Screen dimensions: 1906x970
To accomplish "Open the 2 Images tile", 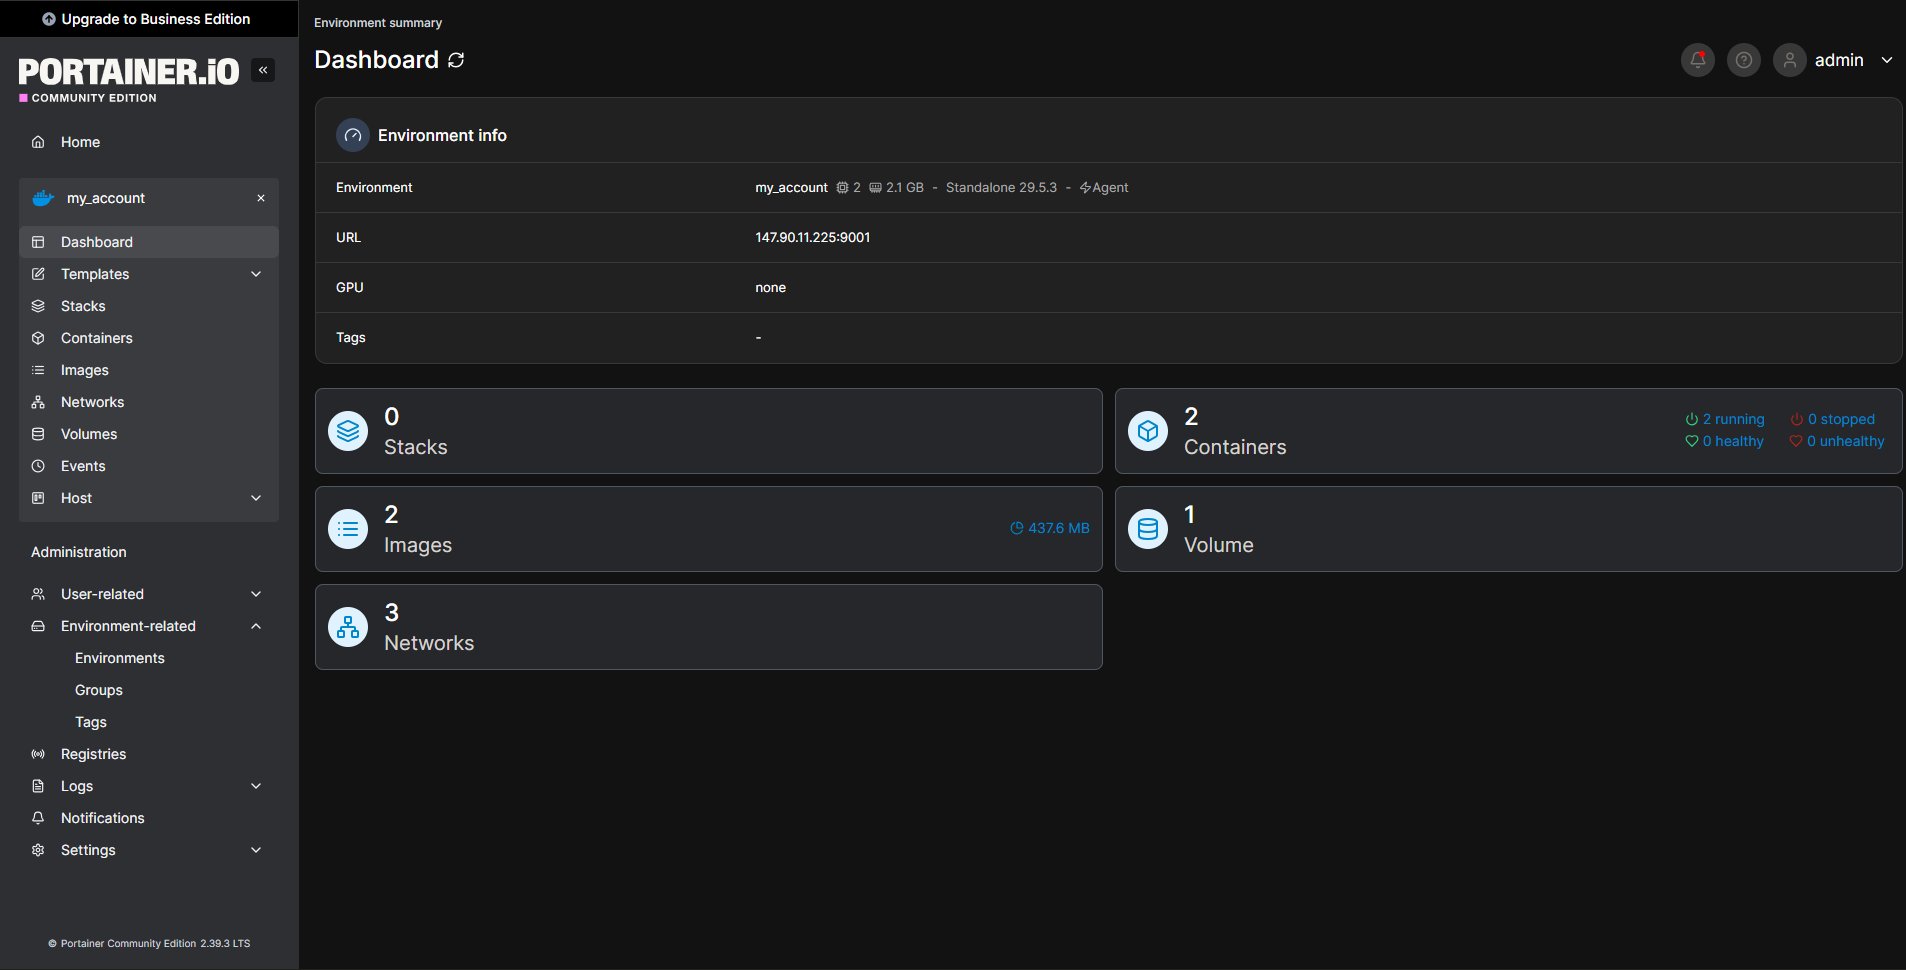I will [709, 529].
